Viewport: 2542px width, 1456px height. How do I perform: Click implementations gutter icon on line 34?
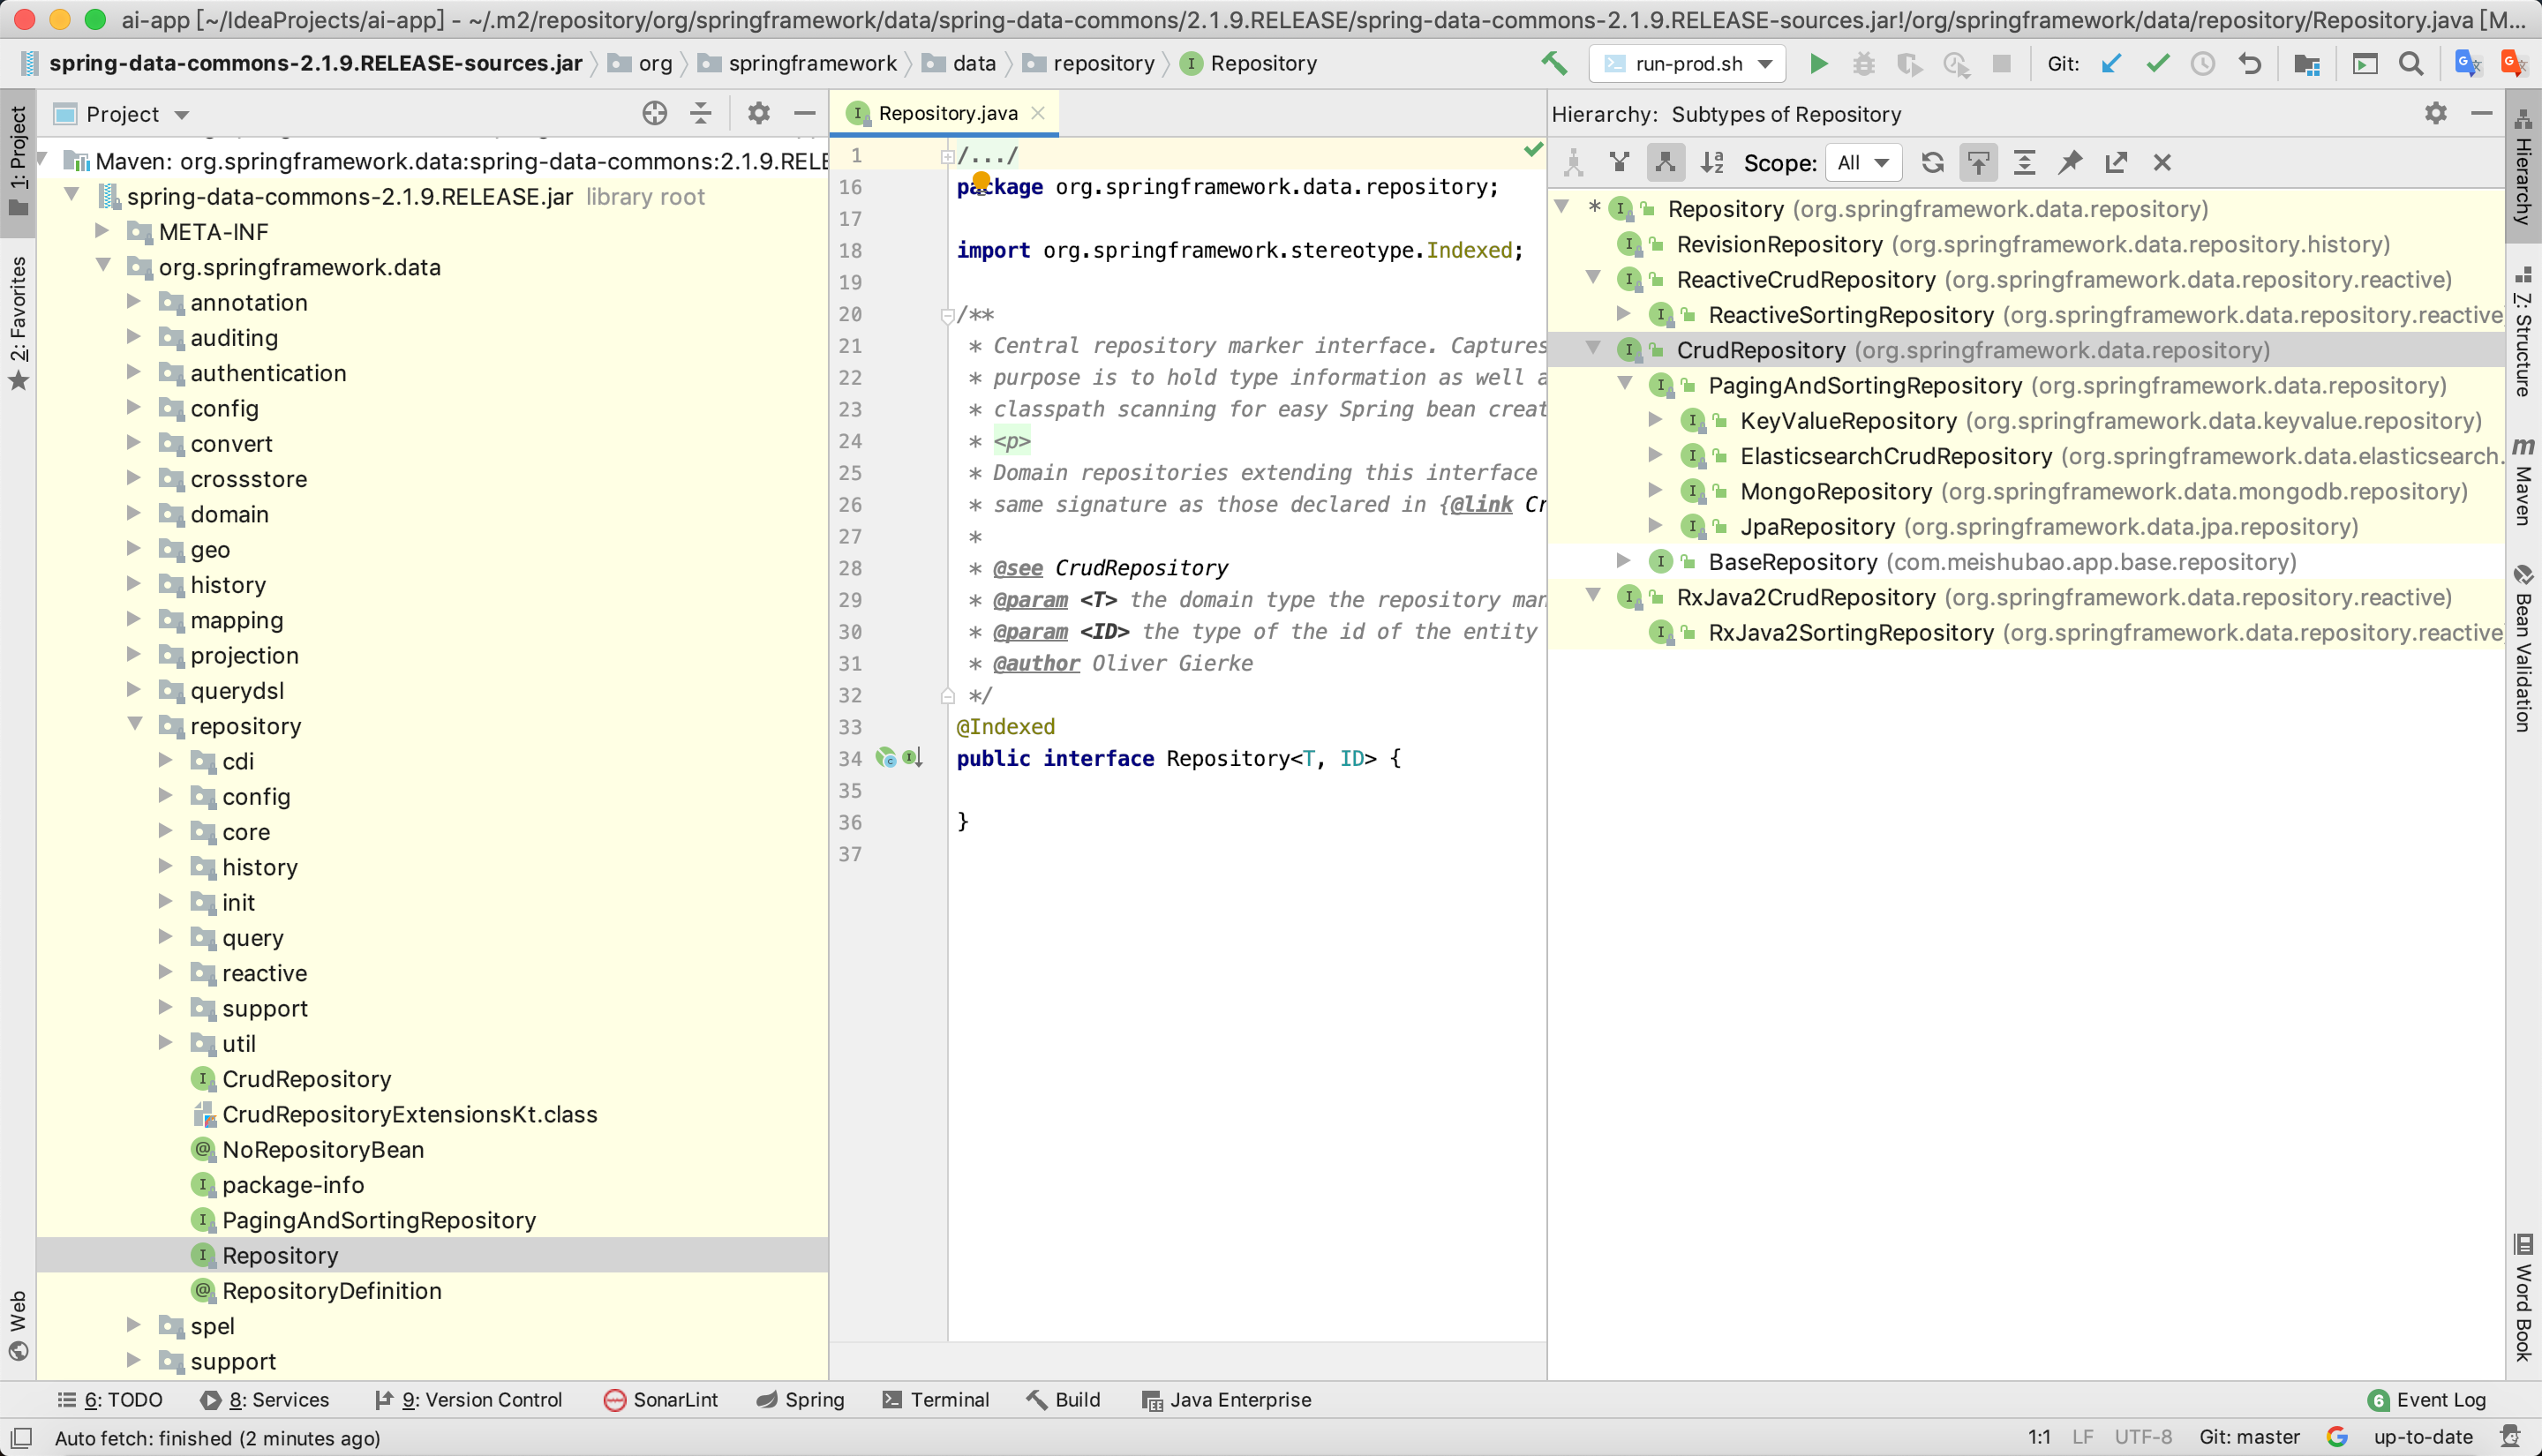point(912,758)
